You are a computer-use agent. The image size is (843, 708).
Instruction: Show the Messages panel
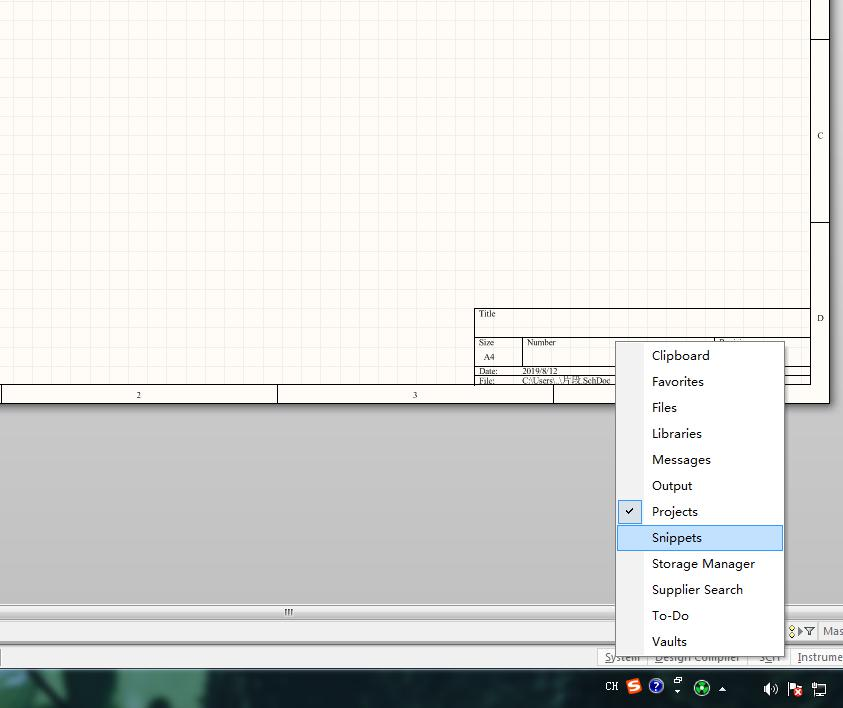[x=699, y=460]
